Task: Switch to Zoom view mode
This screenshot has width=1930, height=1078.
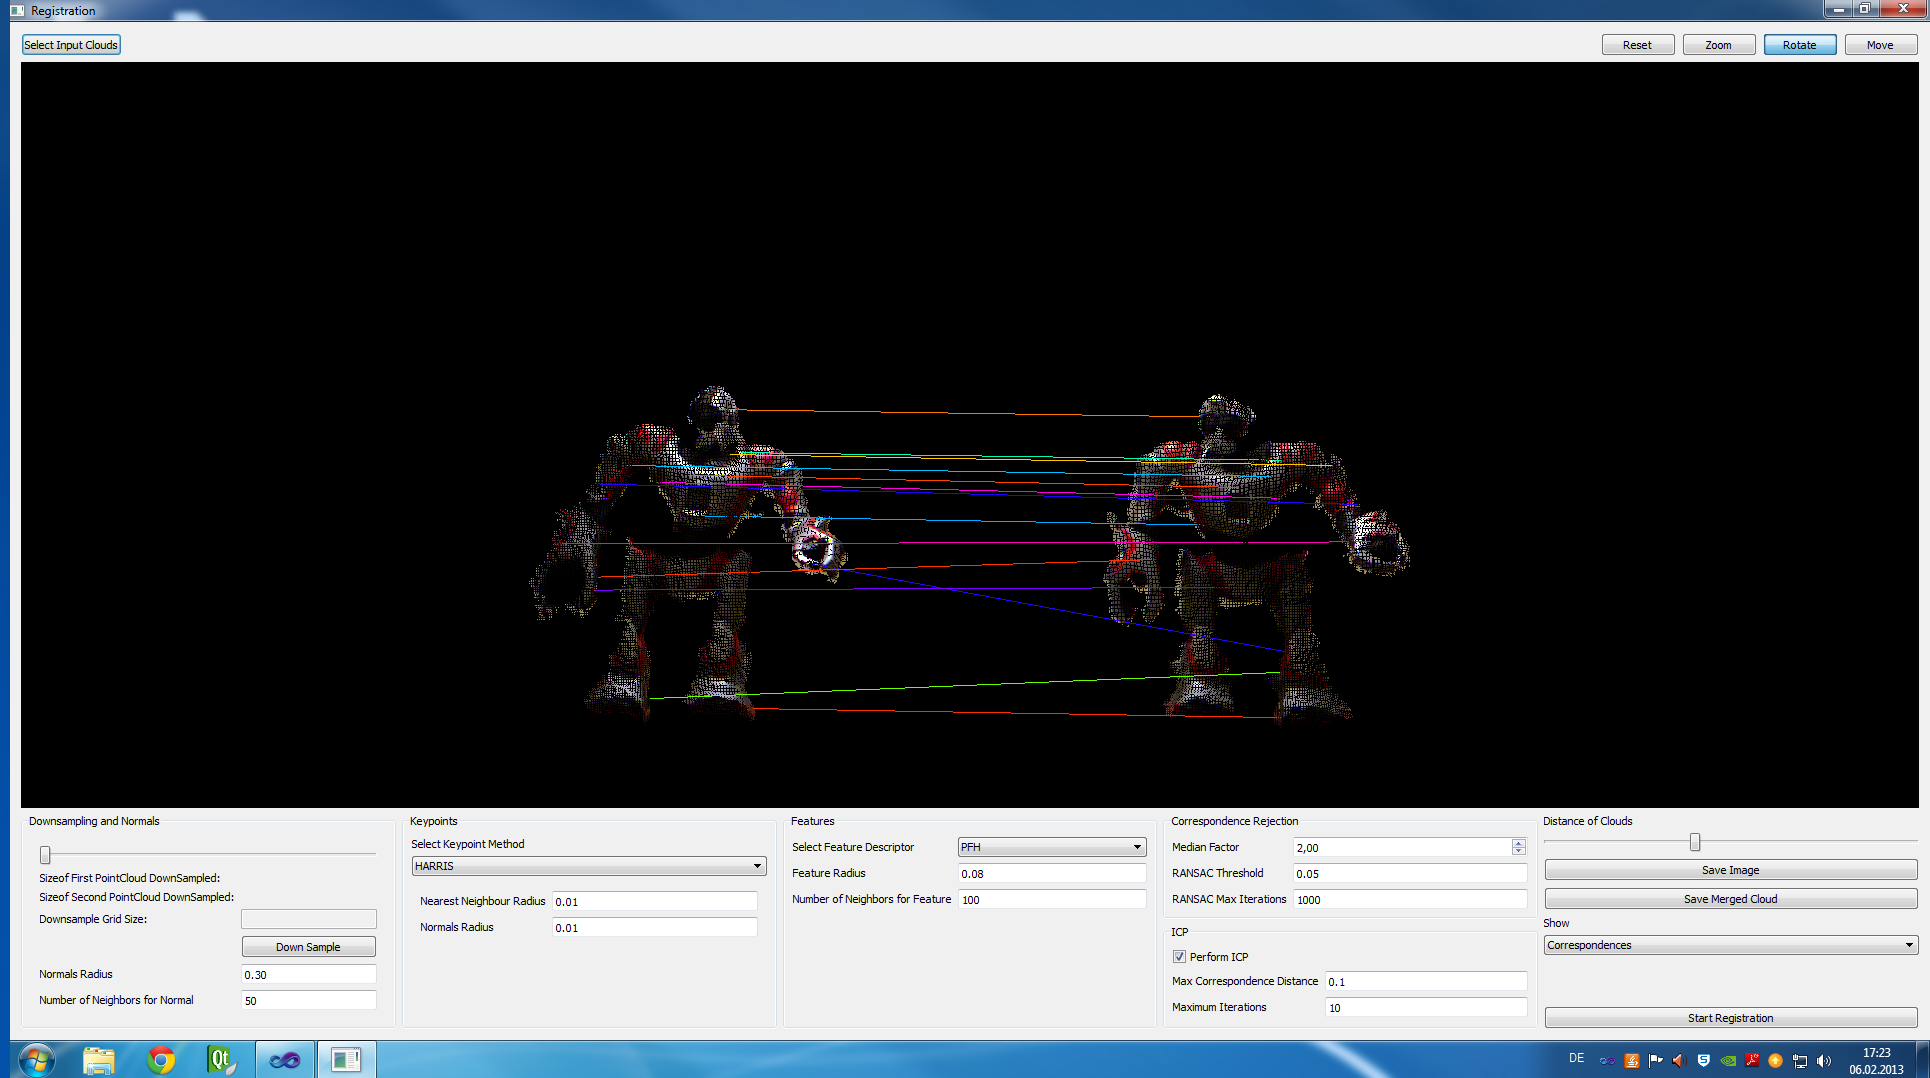Action: (x=1718, y=45)
